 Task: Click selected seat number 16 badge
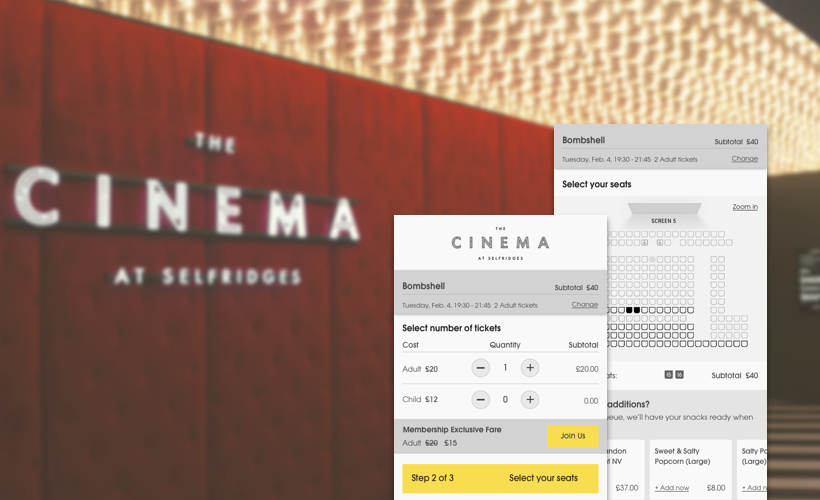[679, 375]
